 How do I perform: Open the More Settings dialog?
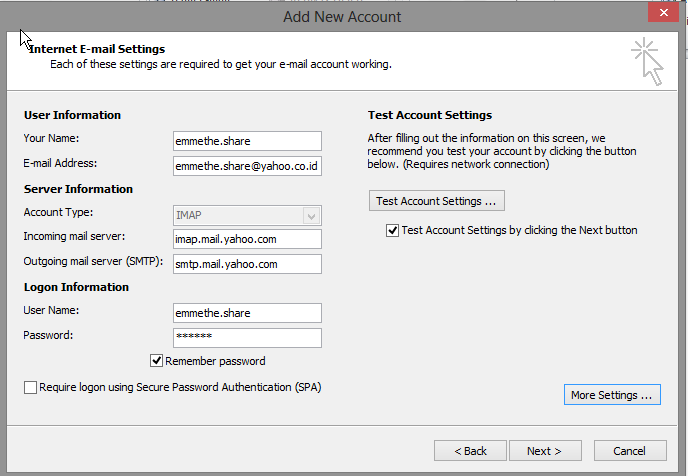[612, 395]
